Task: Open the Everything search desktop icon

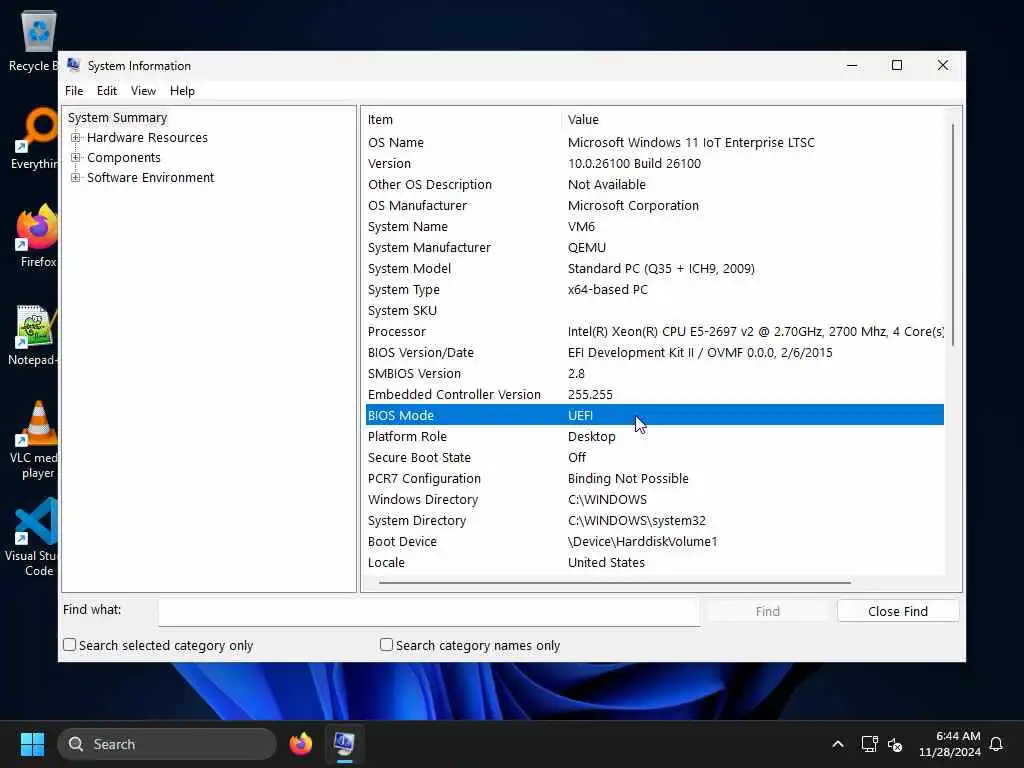Action: pyautogui.click(x=34, y=138)
